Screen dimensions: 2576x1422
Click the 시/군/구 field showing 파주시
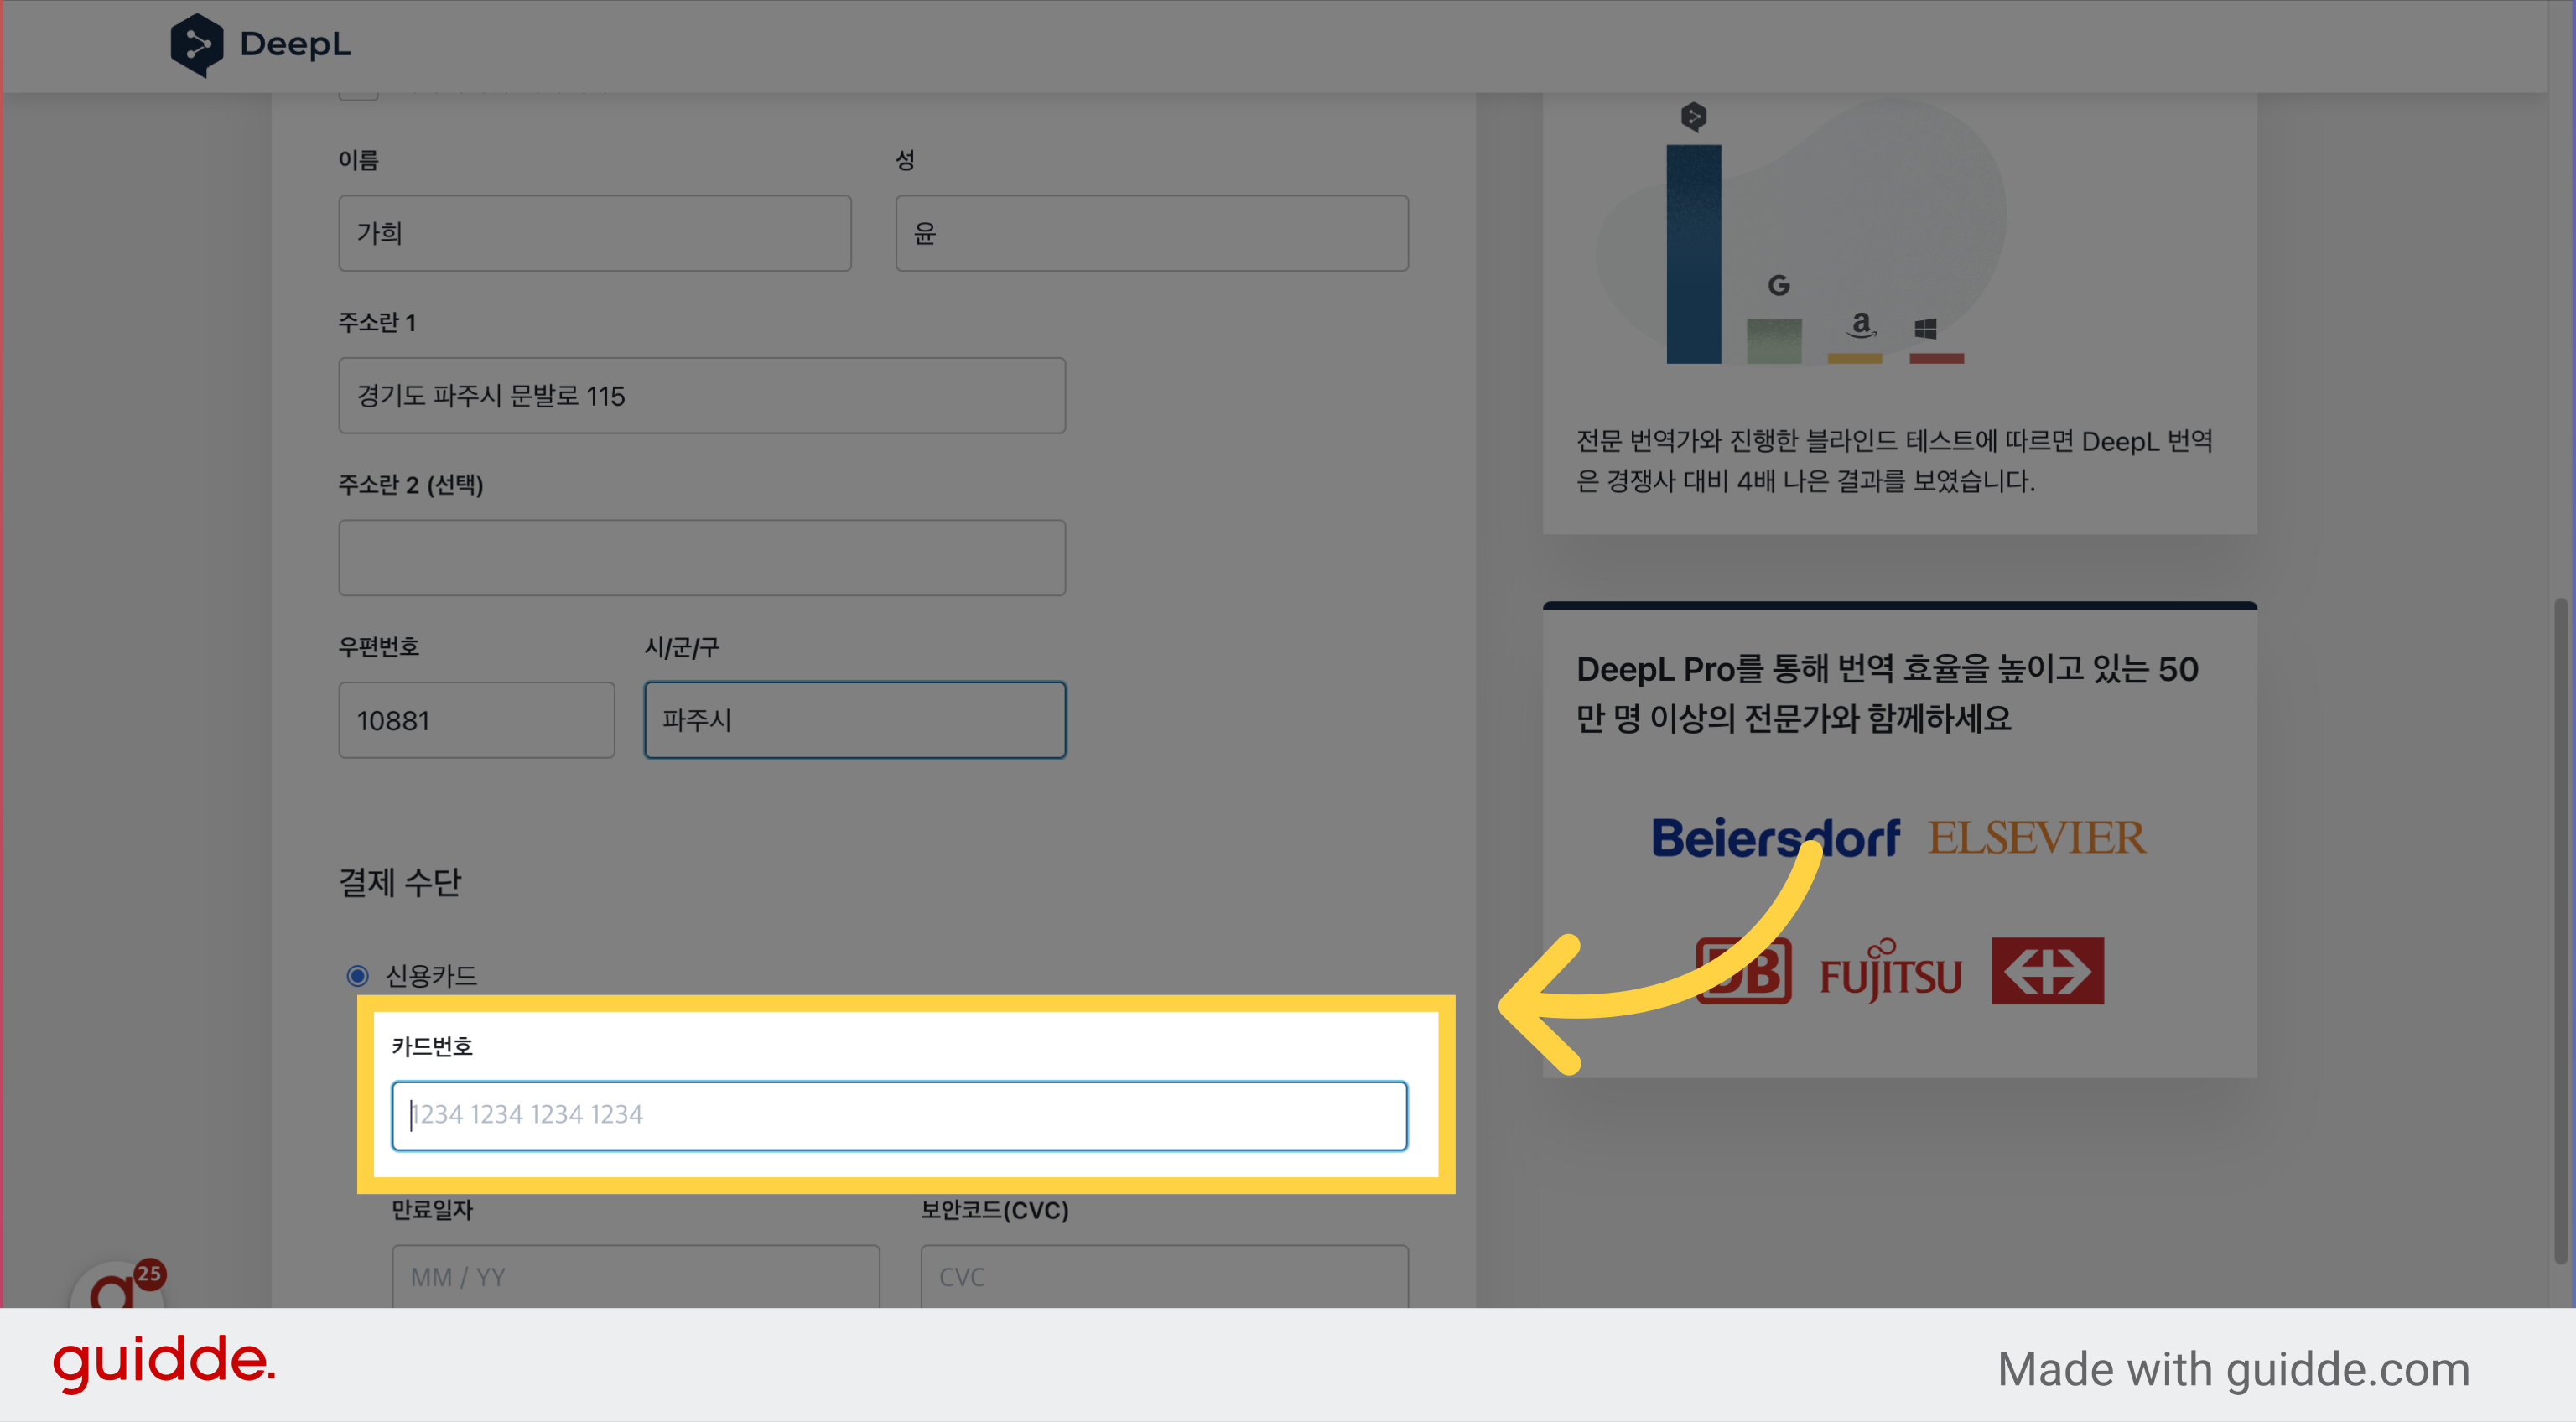point(855,720)
